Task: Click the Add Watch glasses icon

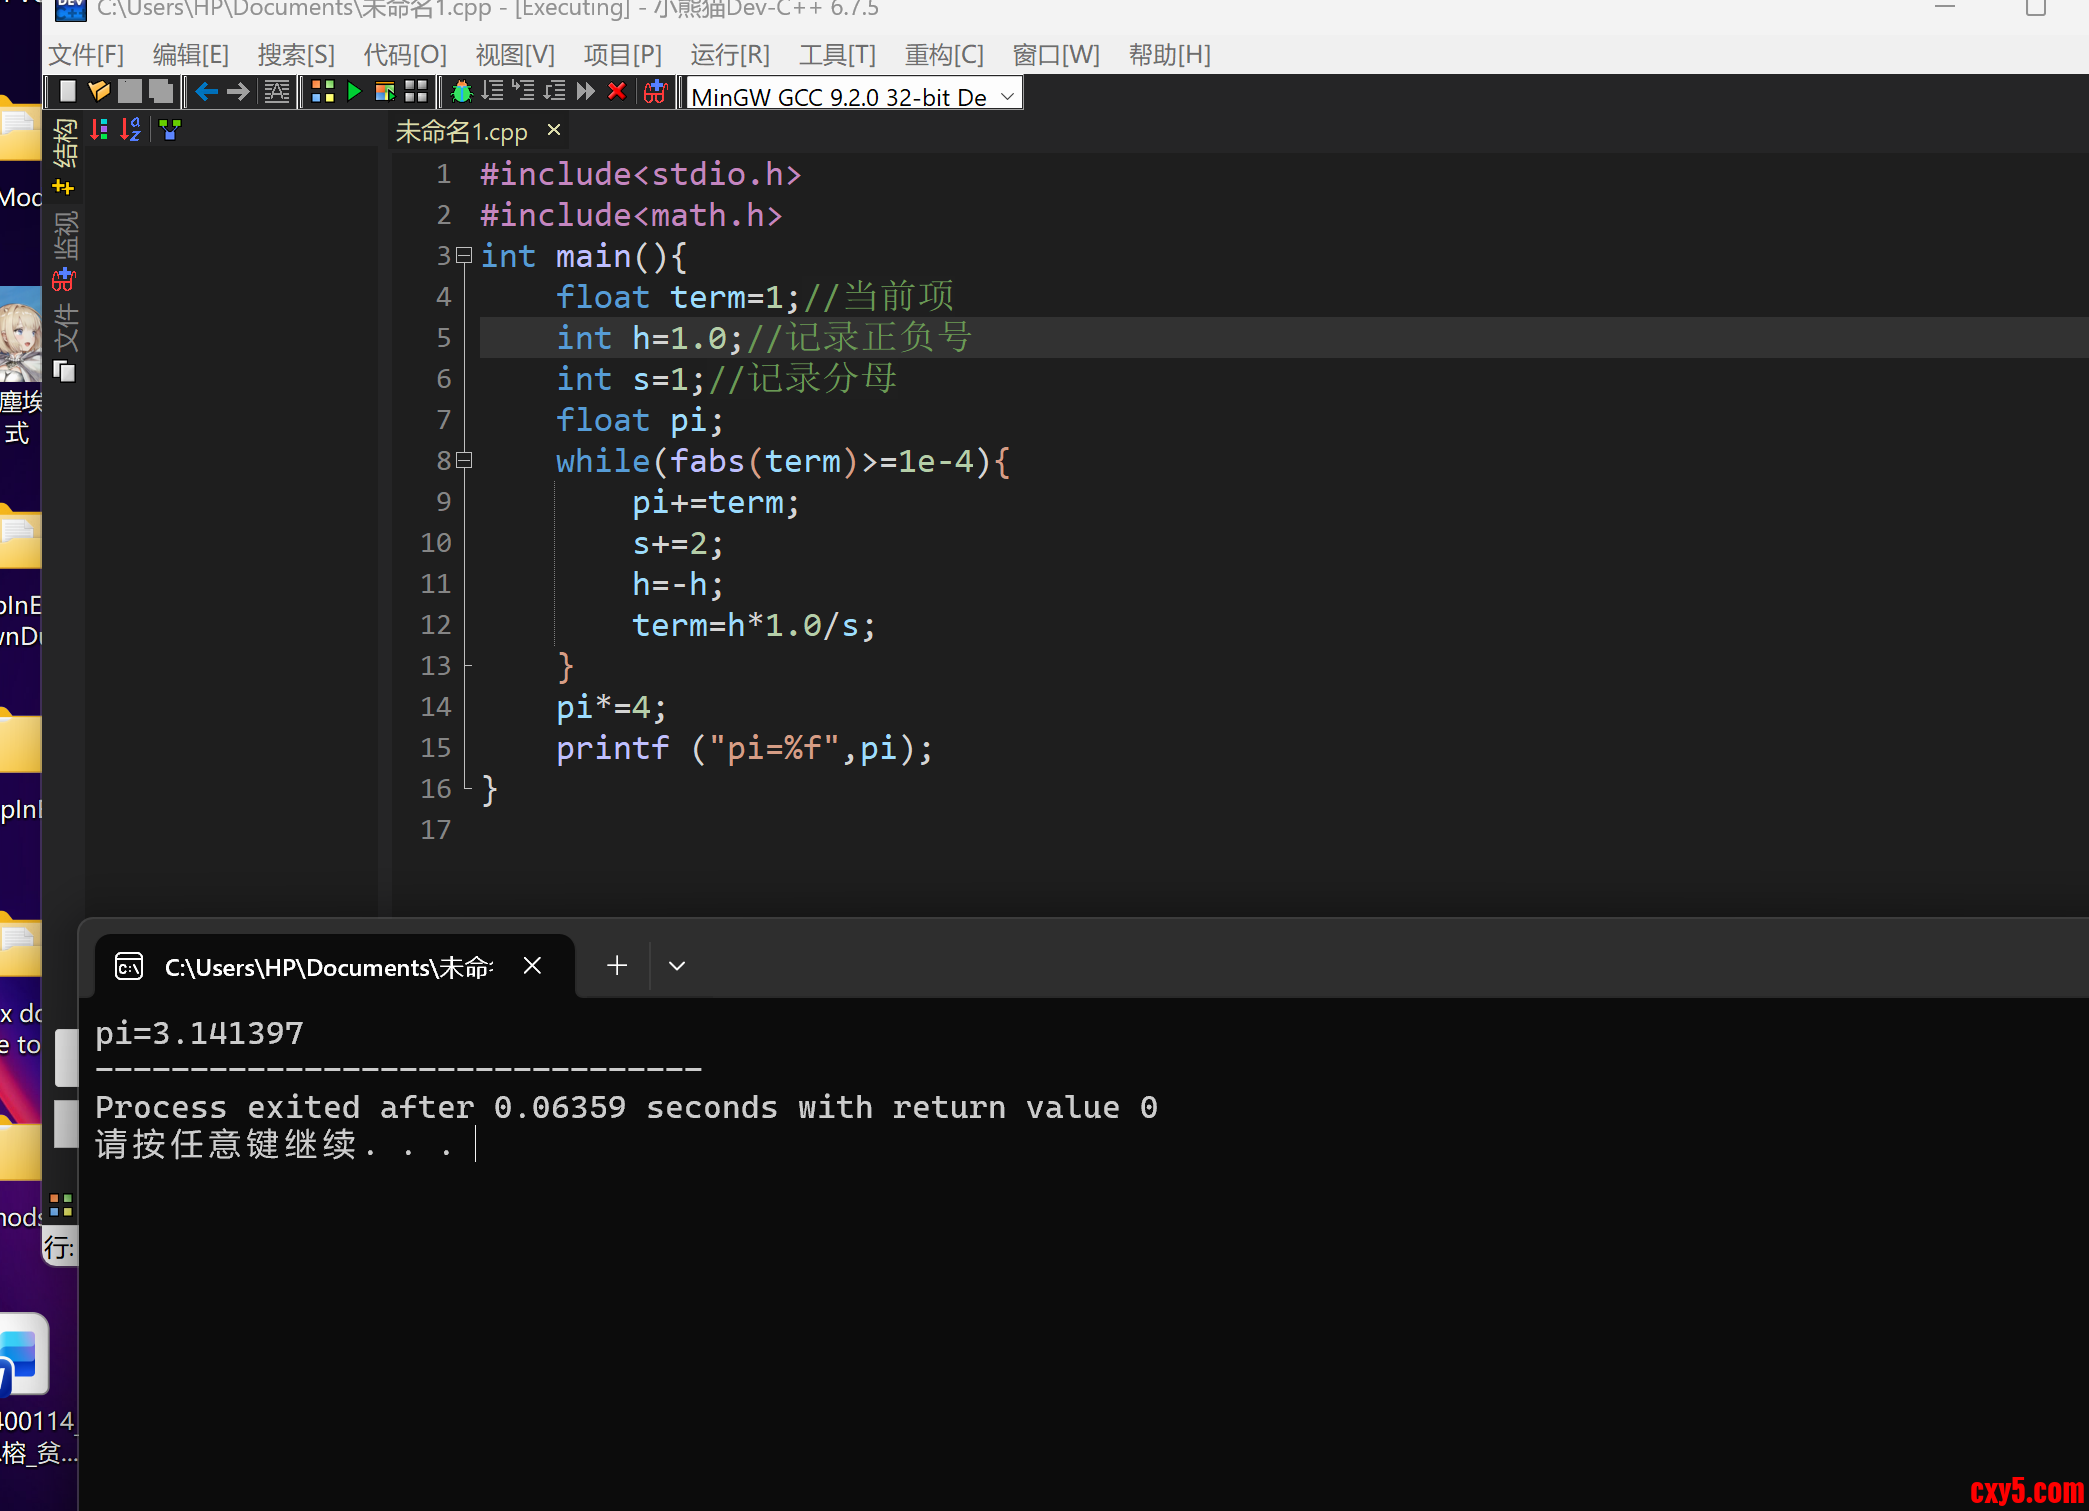Action: pyautogui.click(x=655, y=92)
